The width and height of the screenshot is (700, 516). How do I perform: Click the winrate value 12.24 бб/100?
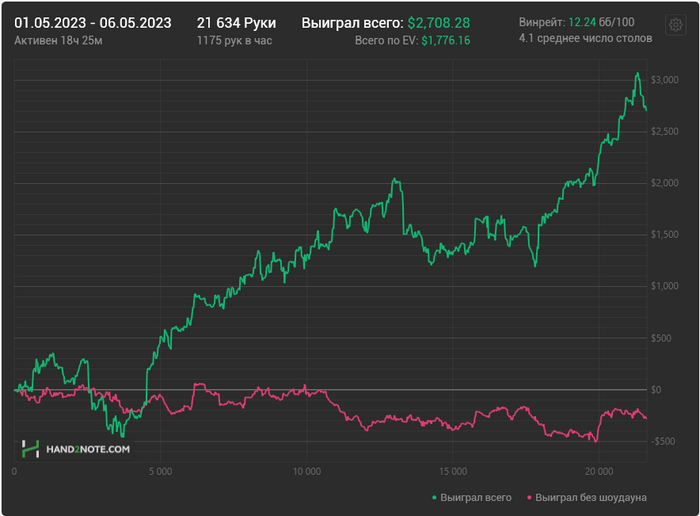click(601, 22)
